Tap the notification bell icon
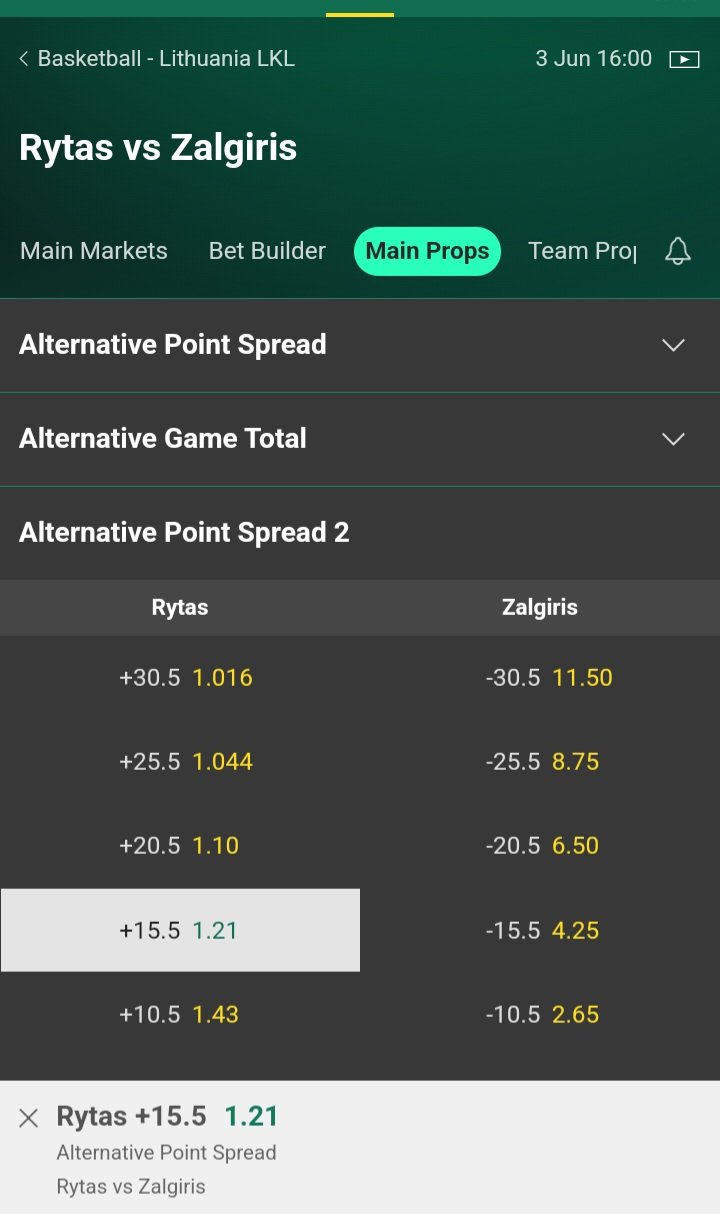Viewport: 720px width, 1214px height. click(678, 251)
